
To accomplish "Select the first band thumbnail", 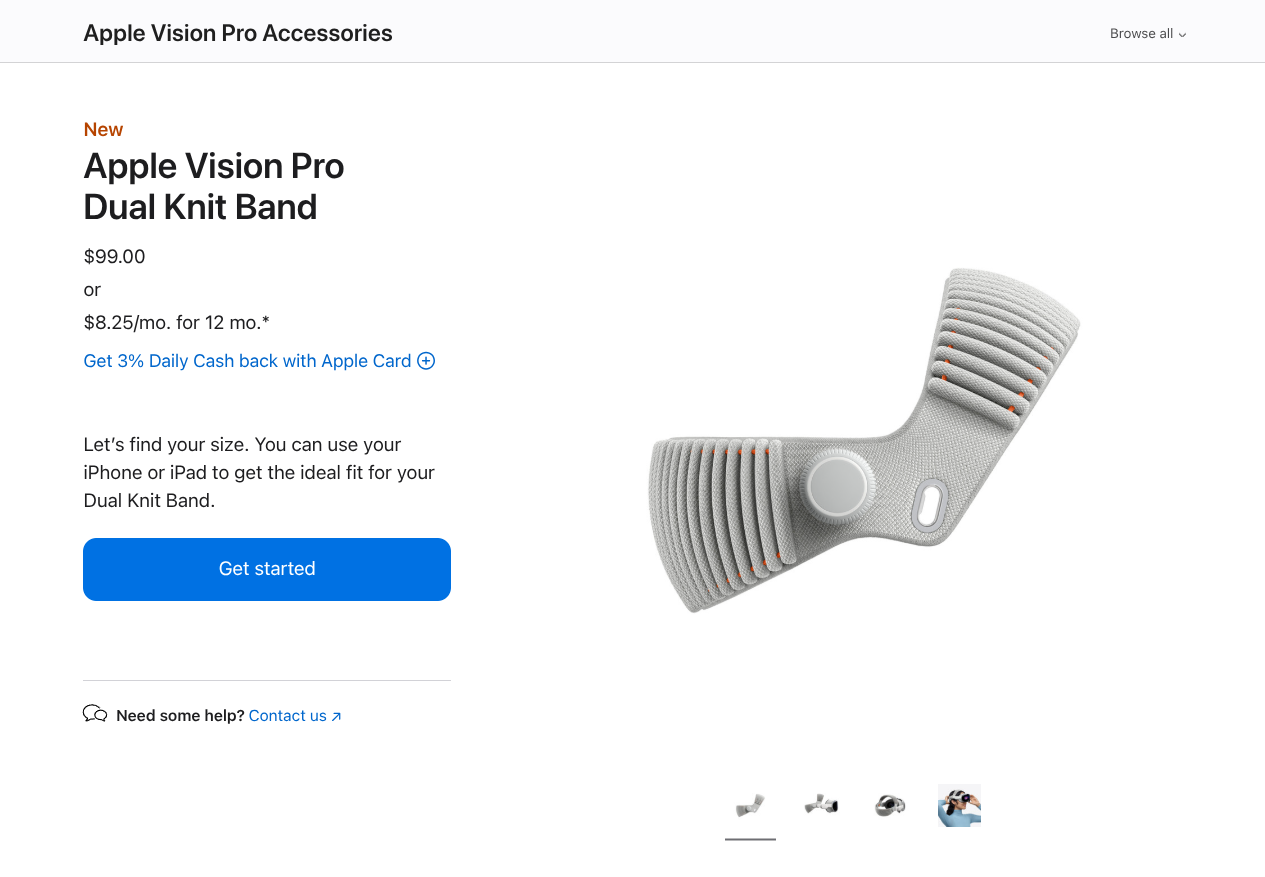I will pyautogui.click(x=750, y=805).
